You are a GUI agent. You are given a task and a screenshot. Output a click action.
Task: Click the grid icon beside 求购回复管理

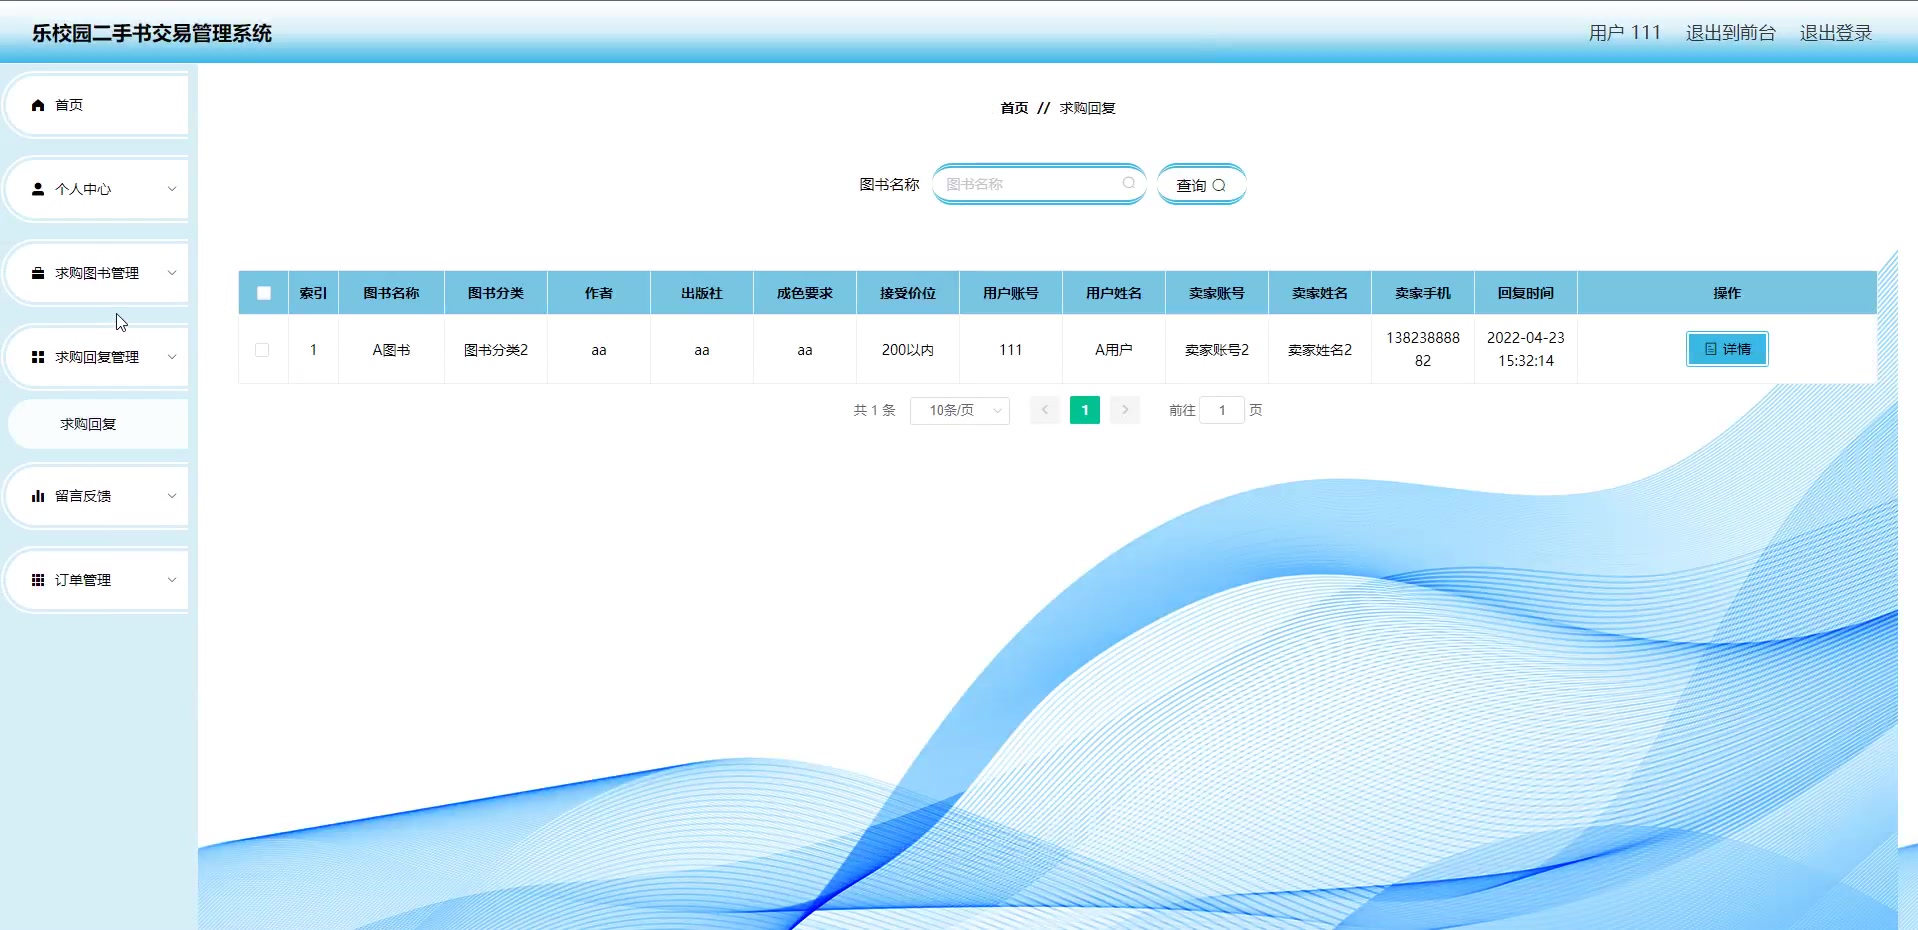click(x=38, y=357)
